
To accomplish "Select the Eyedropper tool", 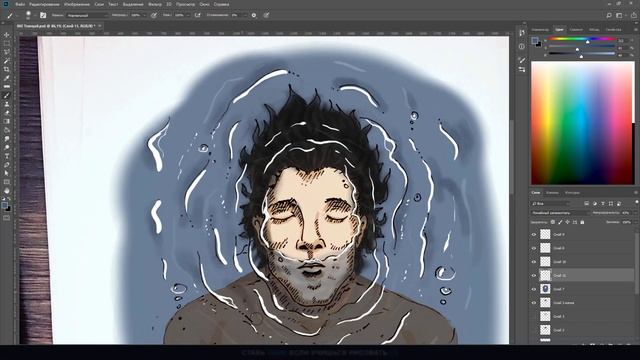I will (x=7, y=78).
